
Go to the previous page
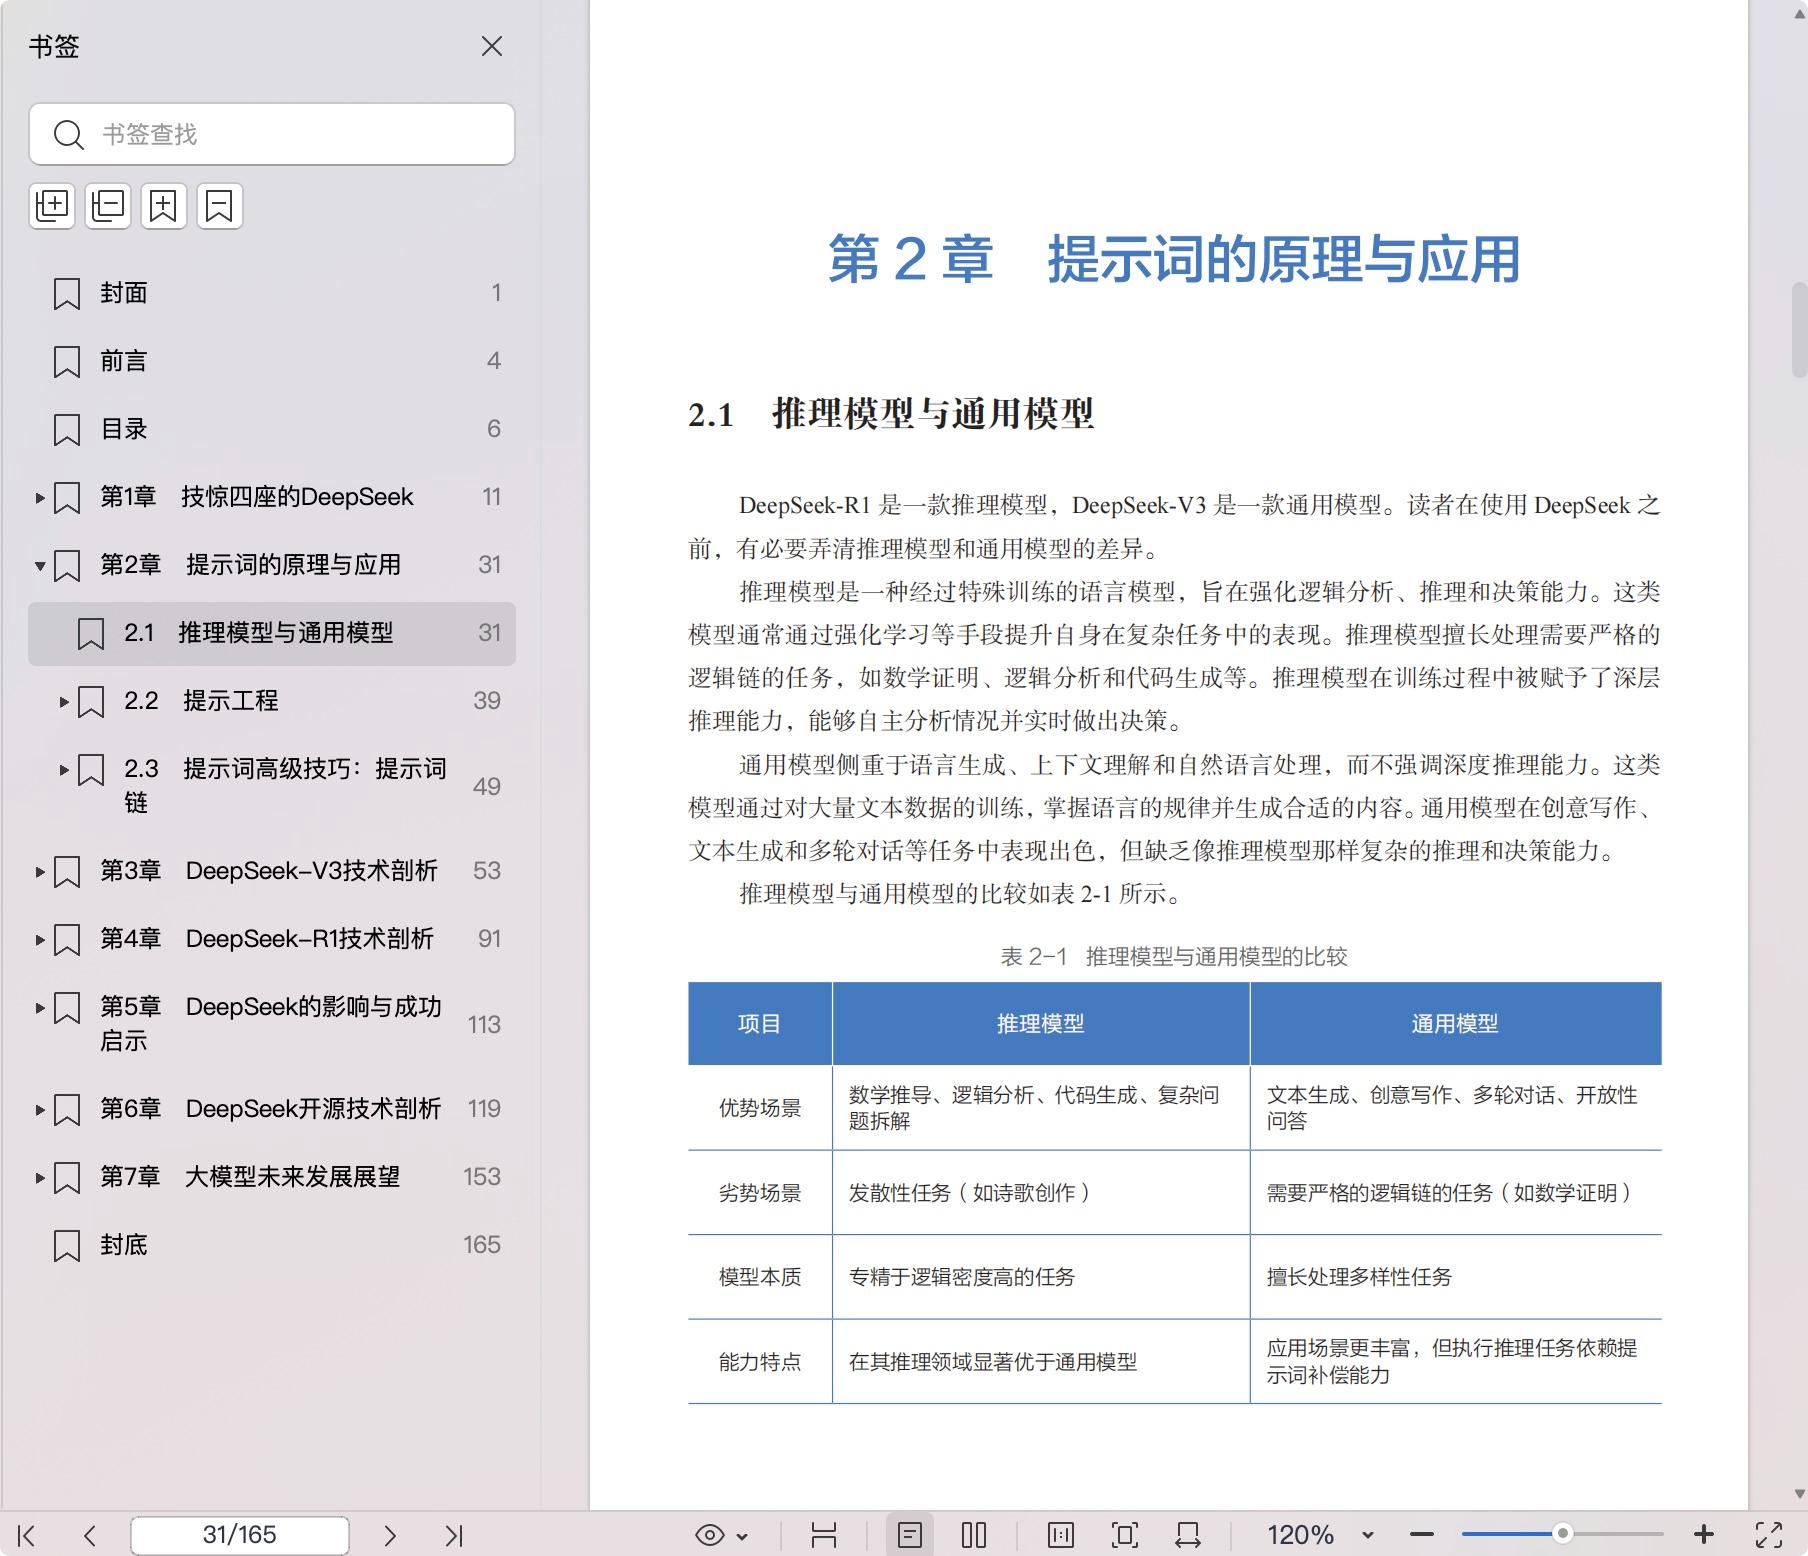[x=90, y=1535]
